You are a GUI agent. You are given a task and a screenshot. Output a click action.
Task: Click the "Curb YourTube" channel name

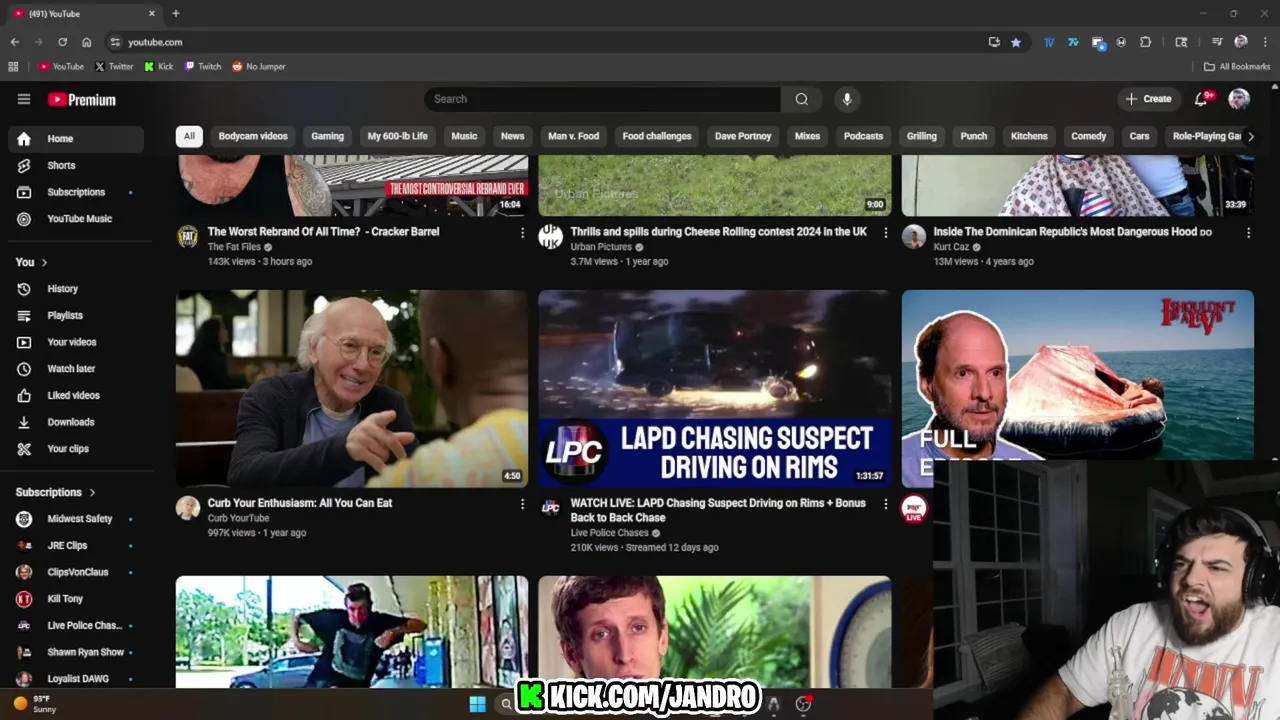click(238, 518)
